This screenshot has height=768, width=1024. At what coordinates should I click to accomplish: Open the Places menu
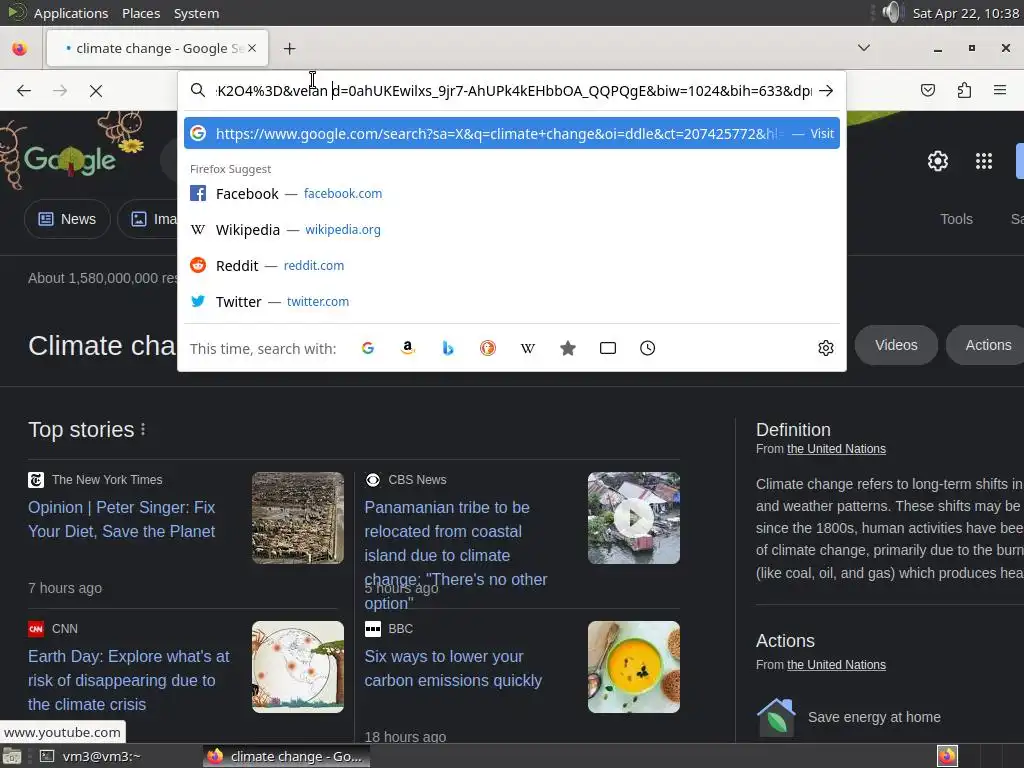tap(140, 13)
